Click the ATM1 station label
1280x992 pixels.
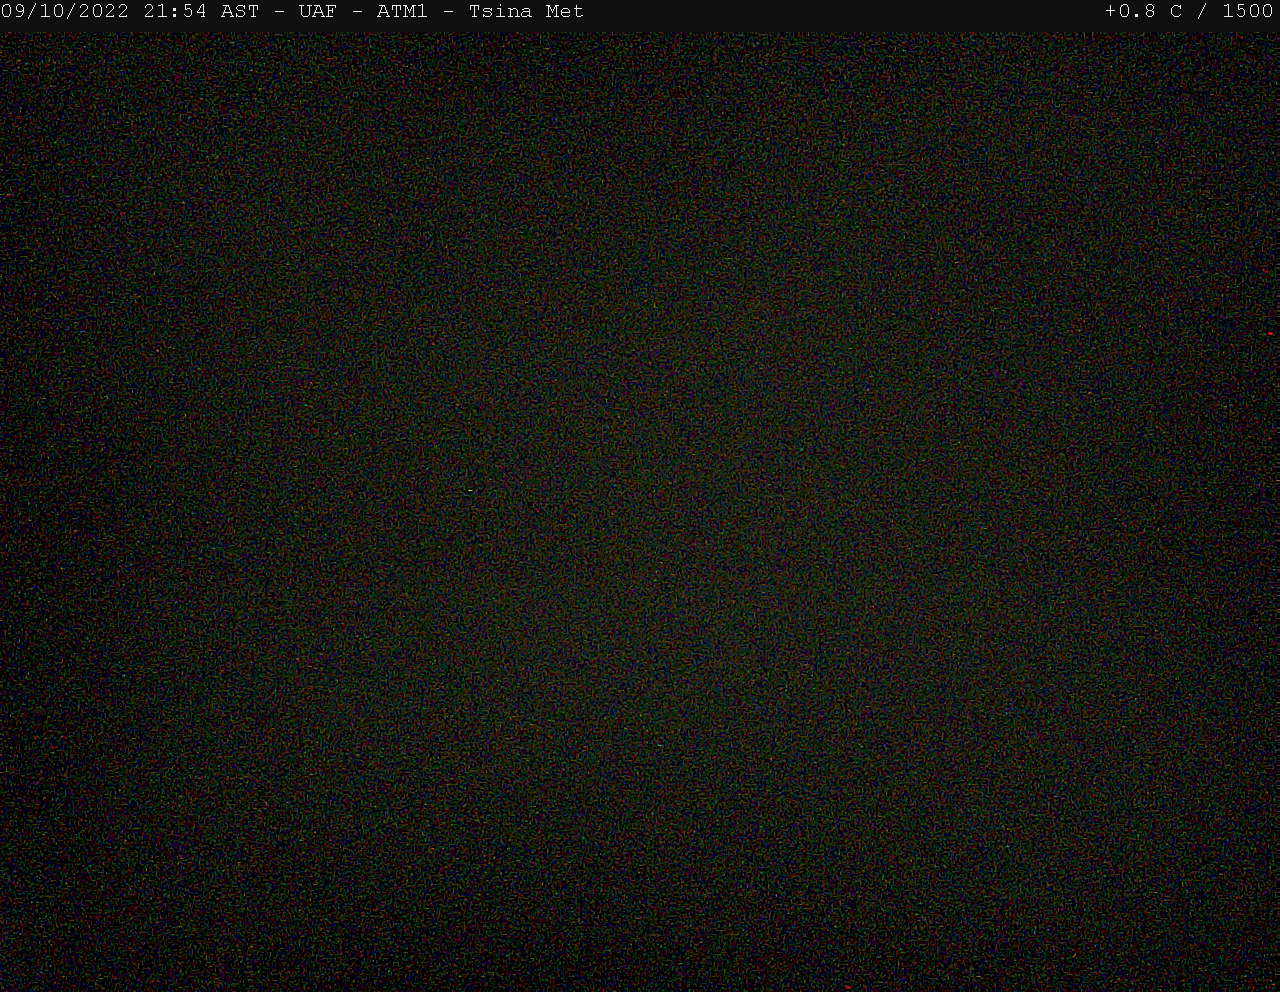click(402, 12)
